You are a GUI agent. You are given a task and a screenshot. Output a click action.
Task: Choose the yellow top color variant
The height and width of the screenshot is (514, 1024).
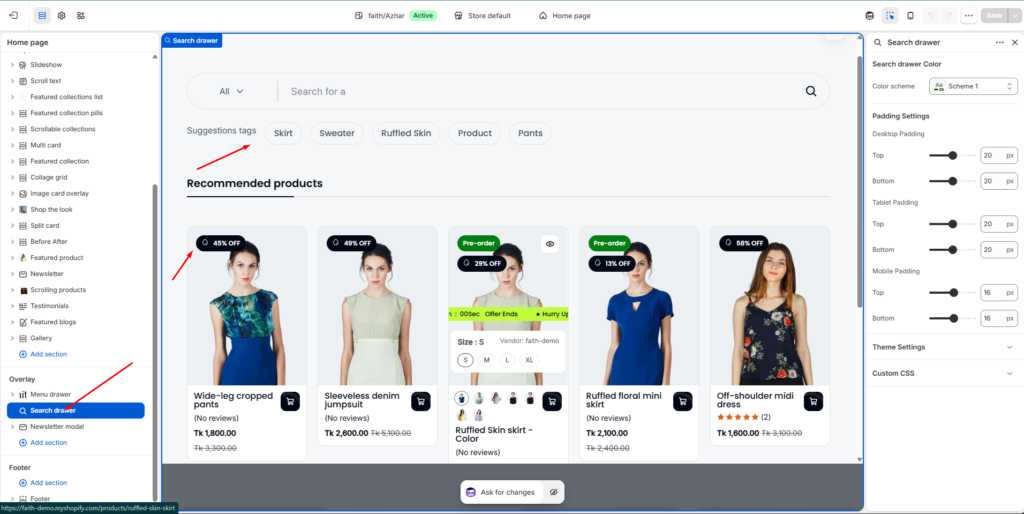click(462, 415)
